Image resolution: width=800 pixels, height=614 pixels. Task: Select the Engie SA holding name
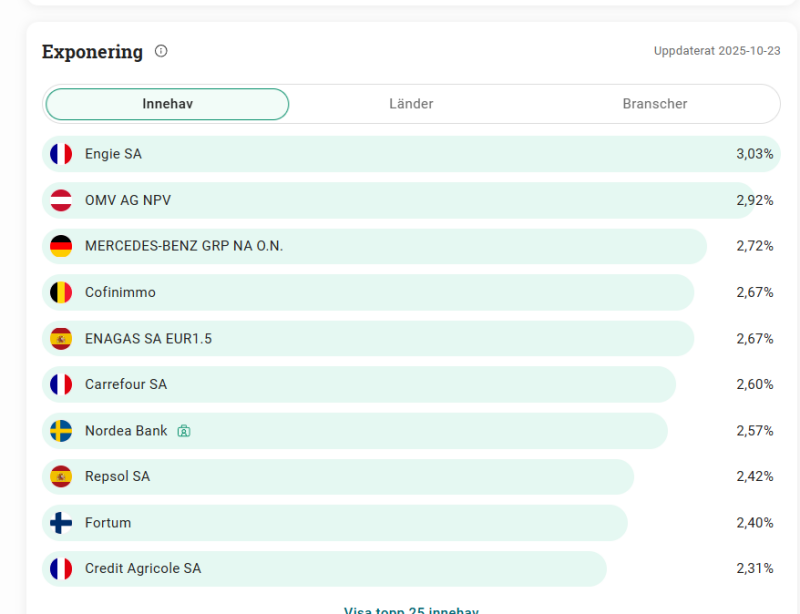click(113, 154)
